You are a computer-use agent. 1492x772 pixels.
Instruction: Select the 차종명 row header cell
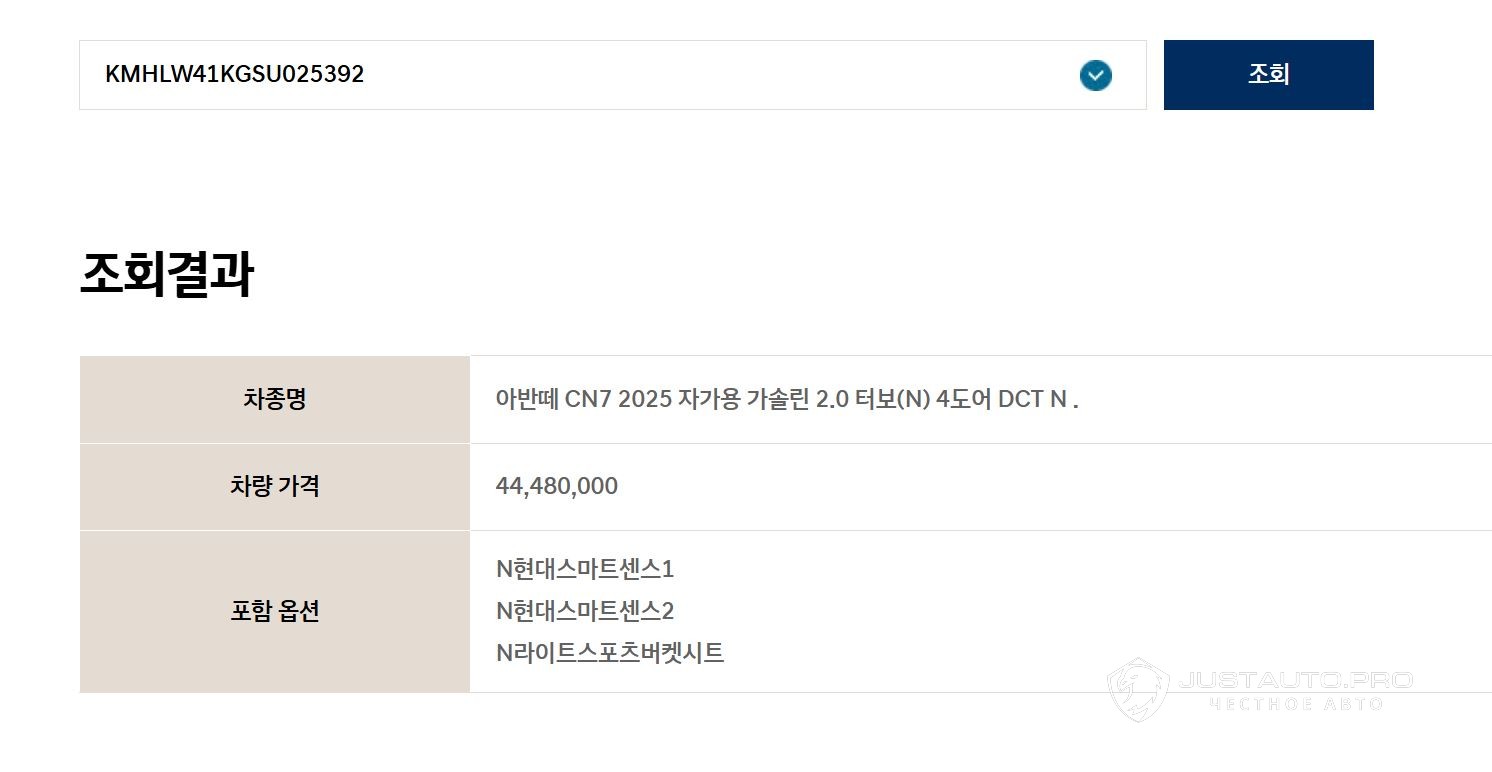274,400
